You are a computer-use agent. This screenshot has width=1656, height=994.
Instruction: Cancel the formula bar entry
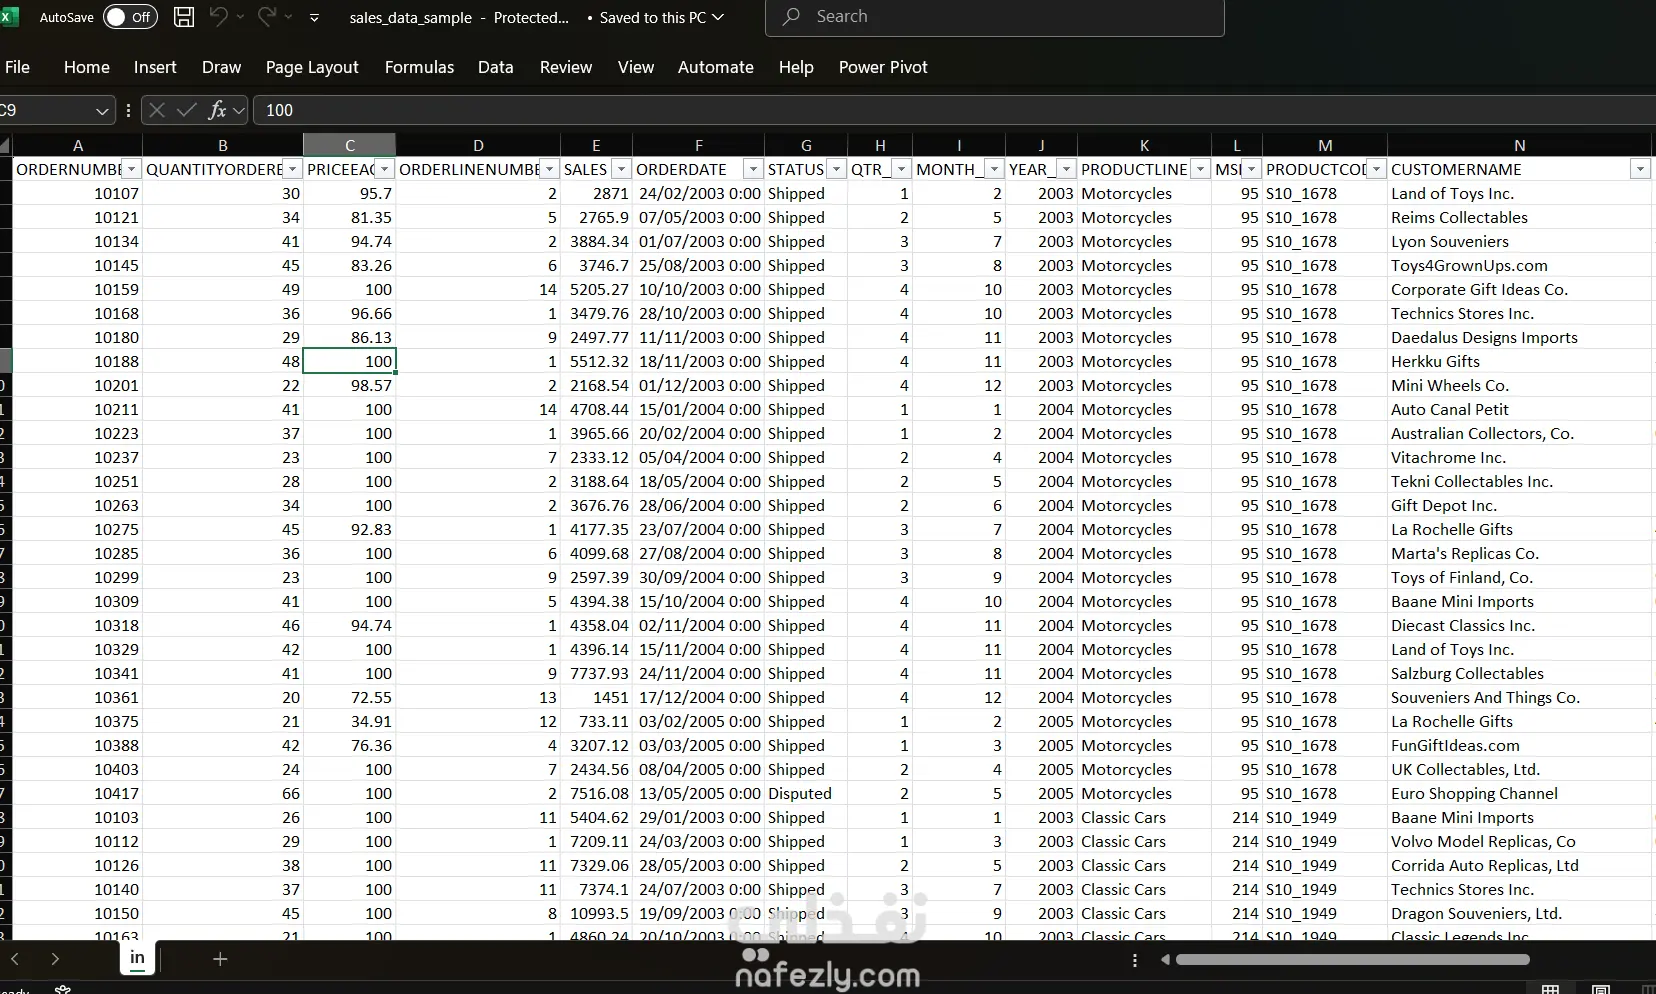[x=157, y=110]
